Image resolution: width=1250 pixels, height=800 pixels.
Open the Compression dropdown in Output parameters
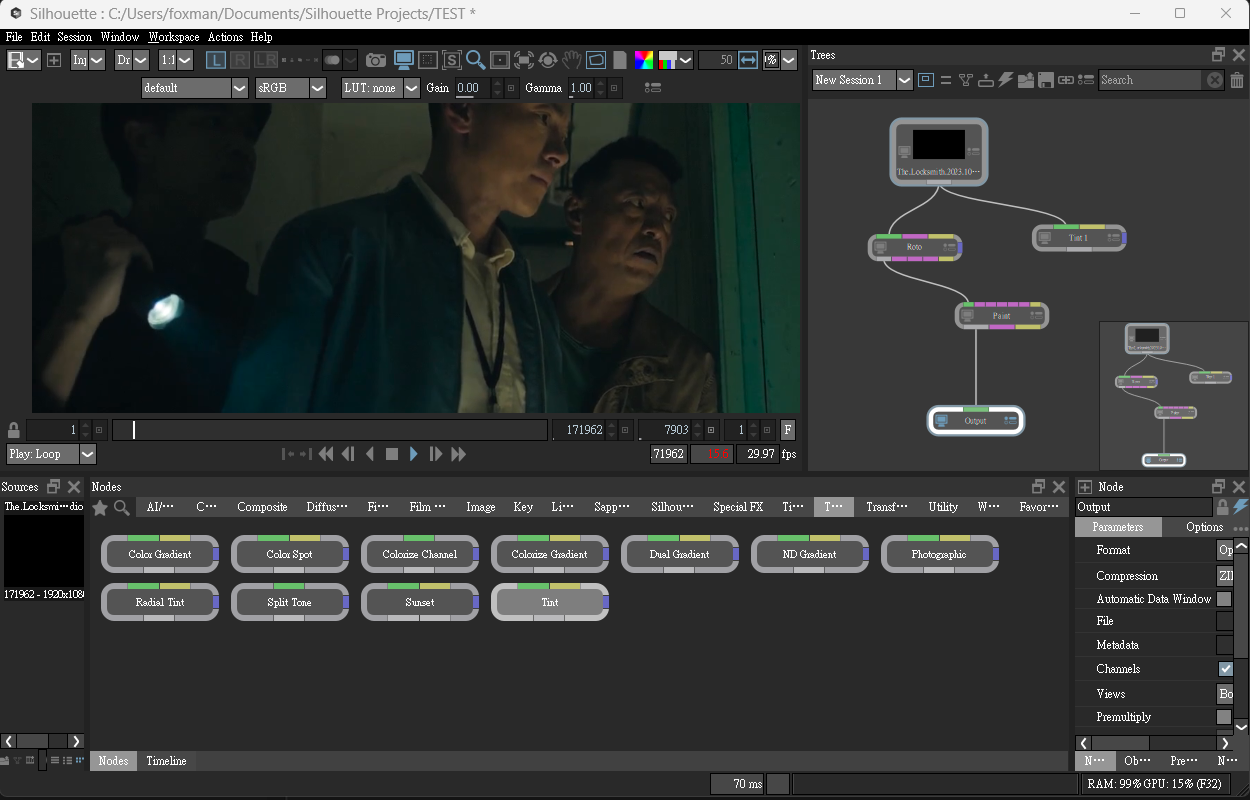click(x=1225, y=576)
